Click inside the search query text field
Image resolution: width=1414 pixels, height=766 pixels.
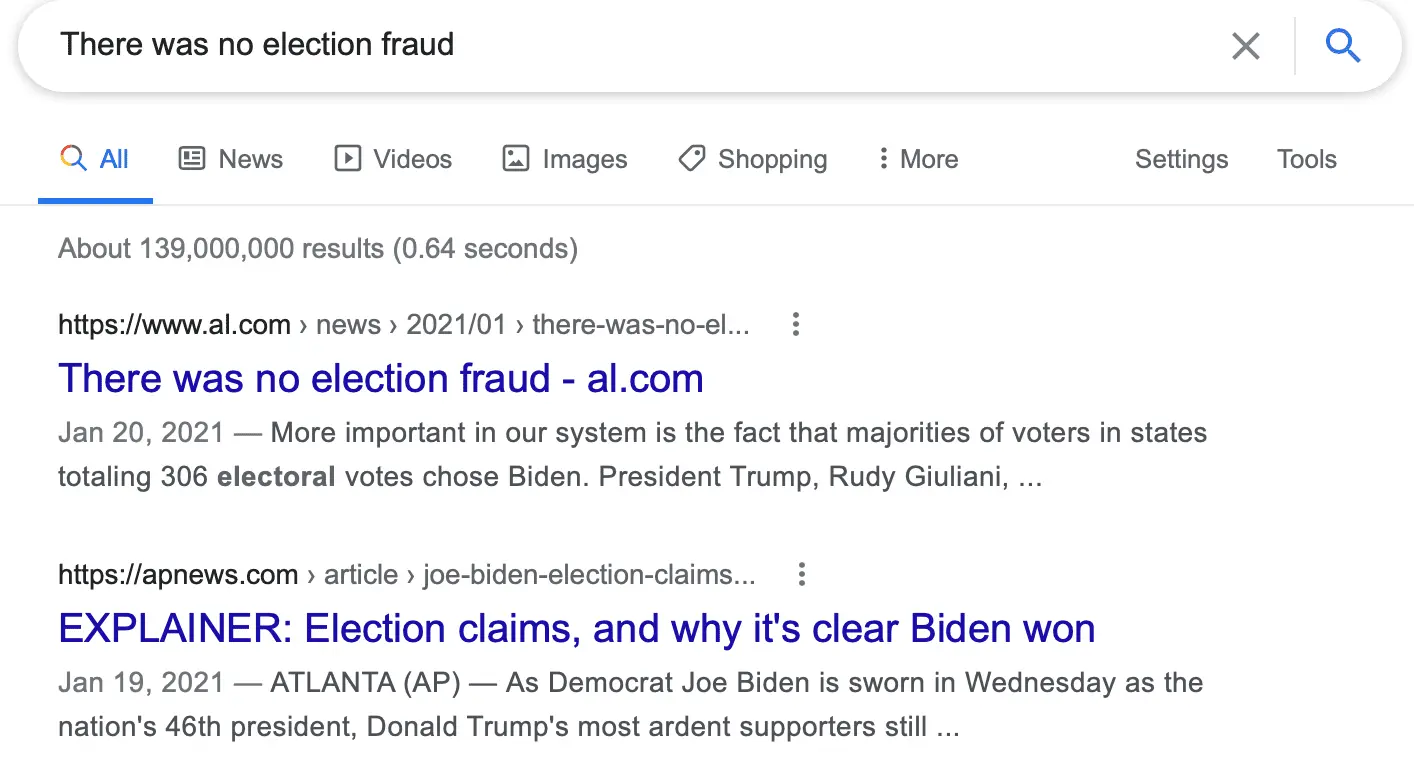pyautogui.click(x=600, y=46)
